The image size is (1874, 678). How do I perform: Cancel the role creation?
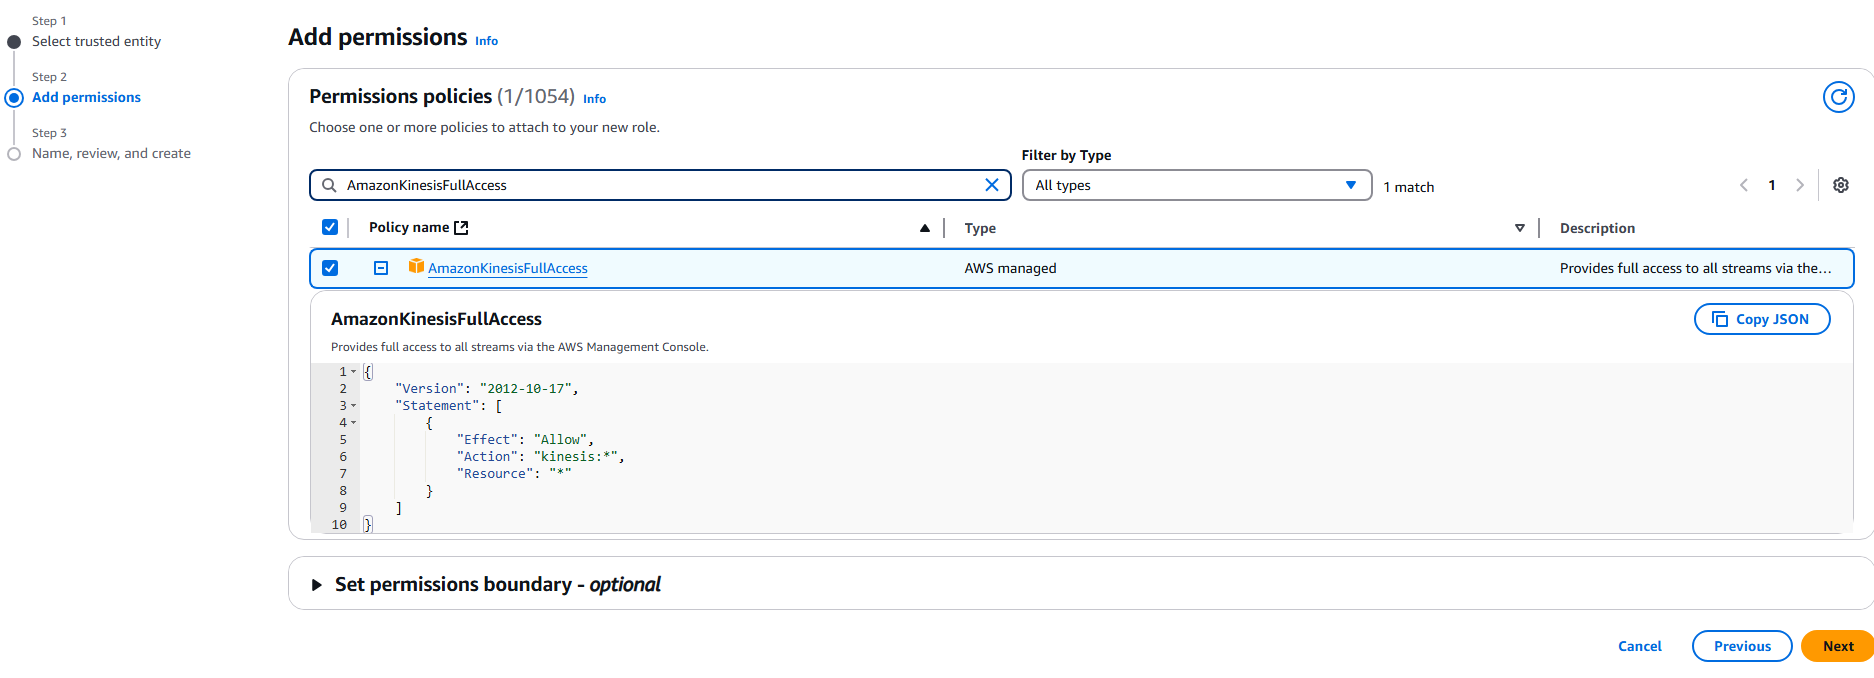pyautogui.click(x=1640, y=646)
